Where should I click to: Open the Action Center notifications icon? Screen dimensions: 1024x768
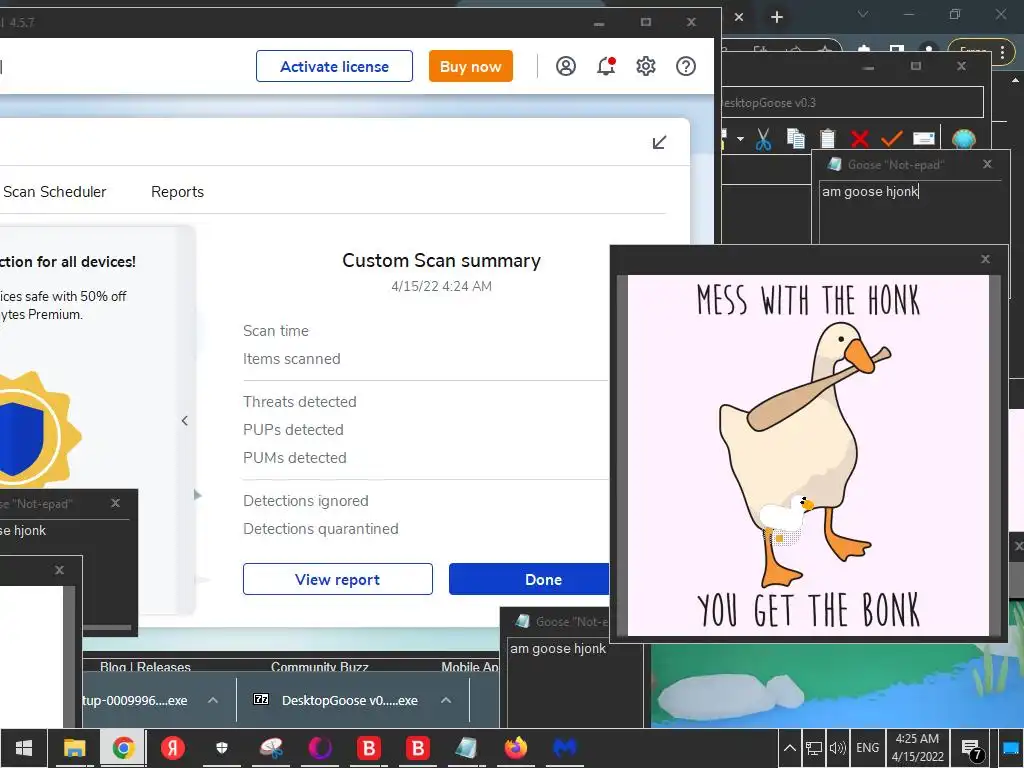coord(972,749)
